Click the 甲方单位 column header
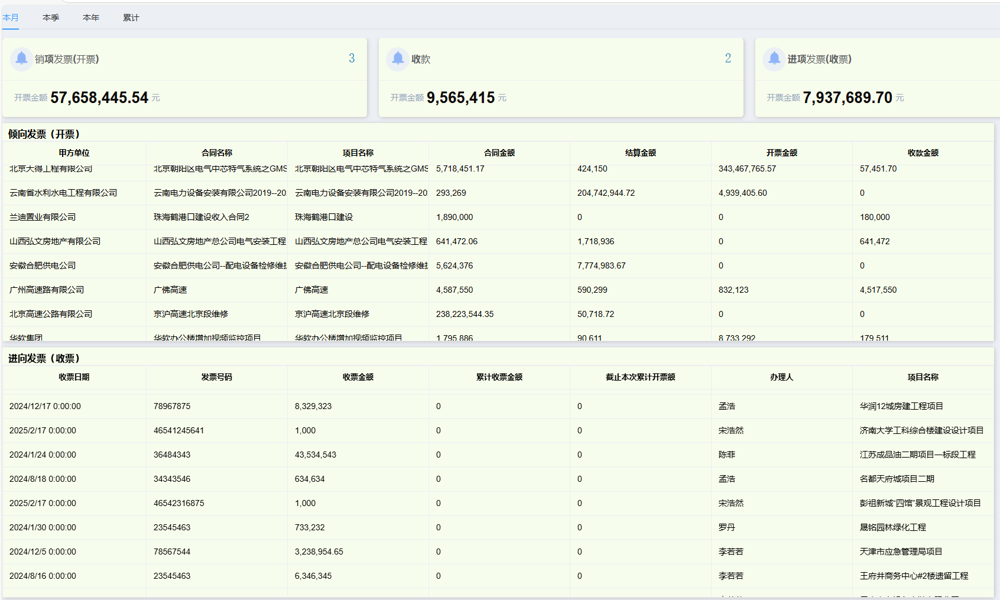 74,153
